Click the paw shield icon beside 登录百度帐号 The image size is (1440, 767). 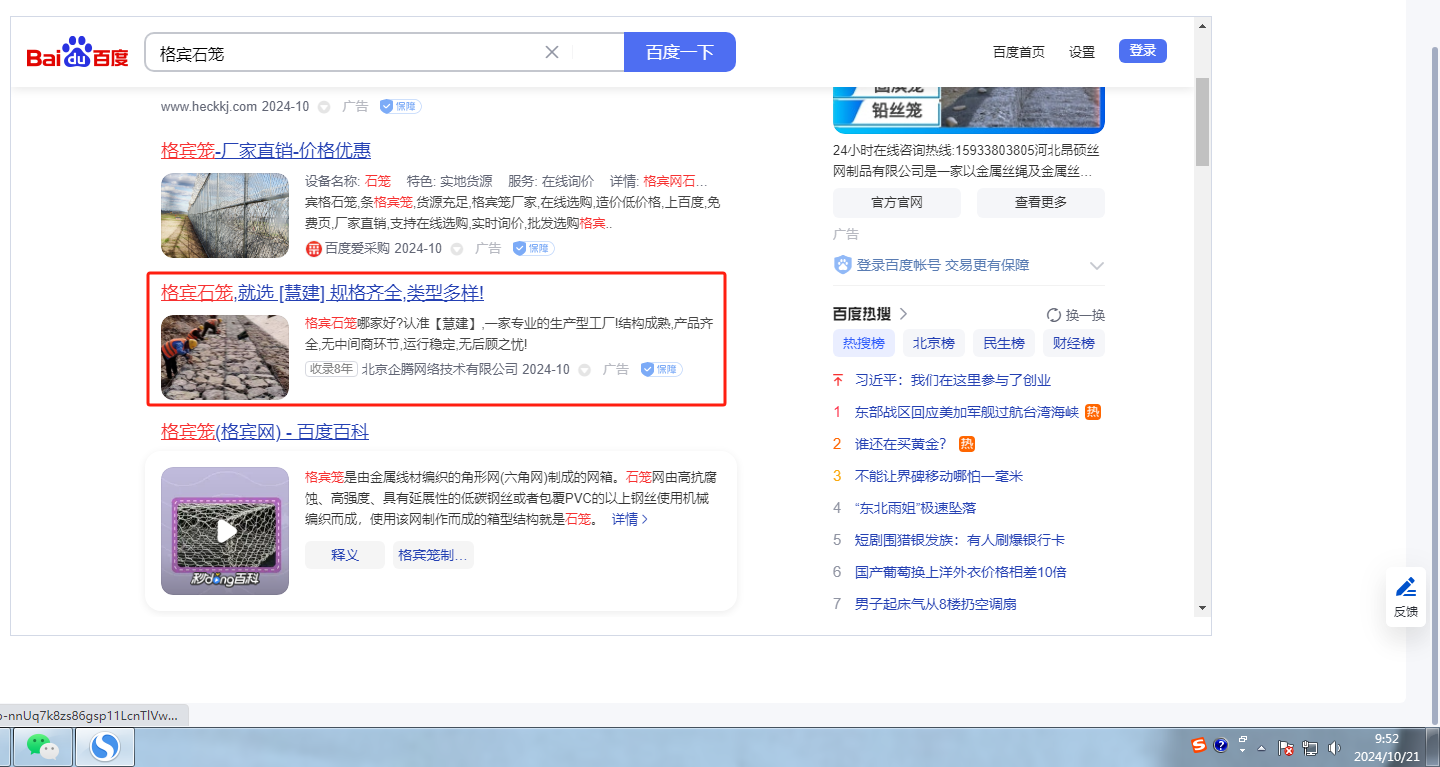point(842,265)
